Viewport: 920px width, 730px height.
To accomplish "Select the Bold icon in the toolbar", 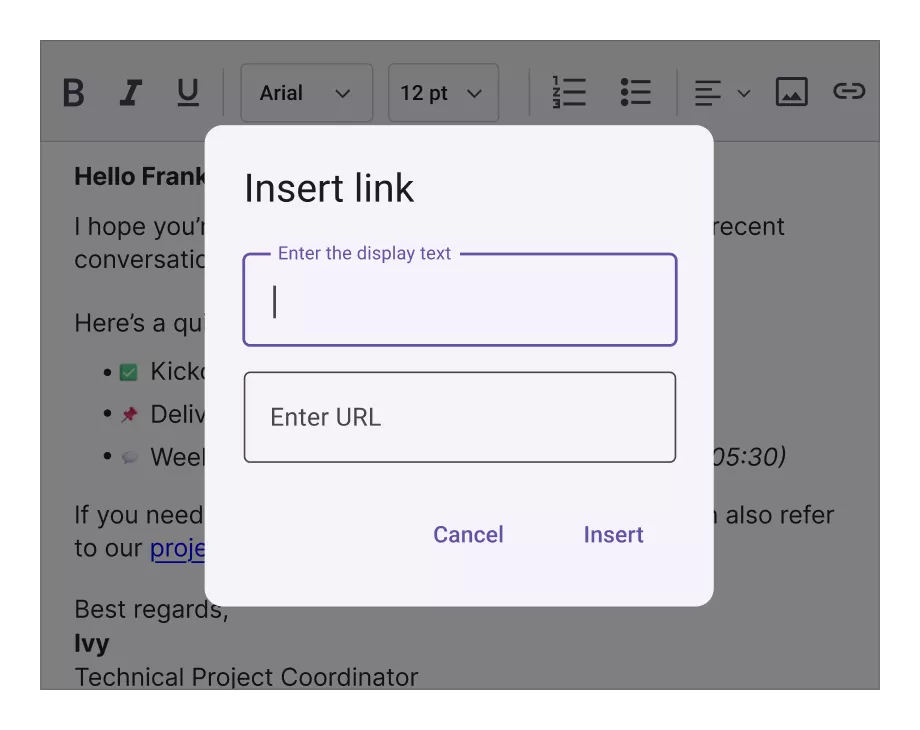I will [x=74, y=92].
